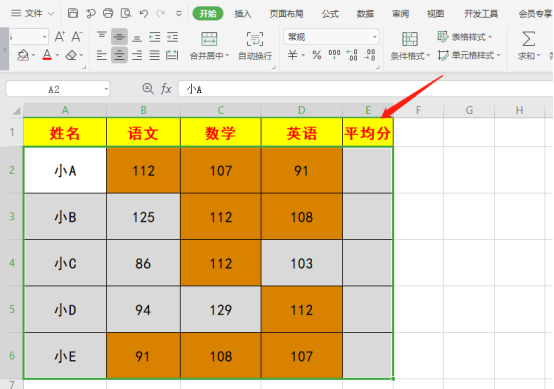
Task: Click the distributed alignment icon
Action: [x=172, y=55]
